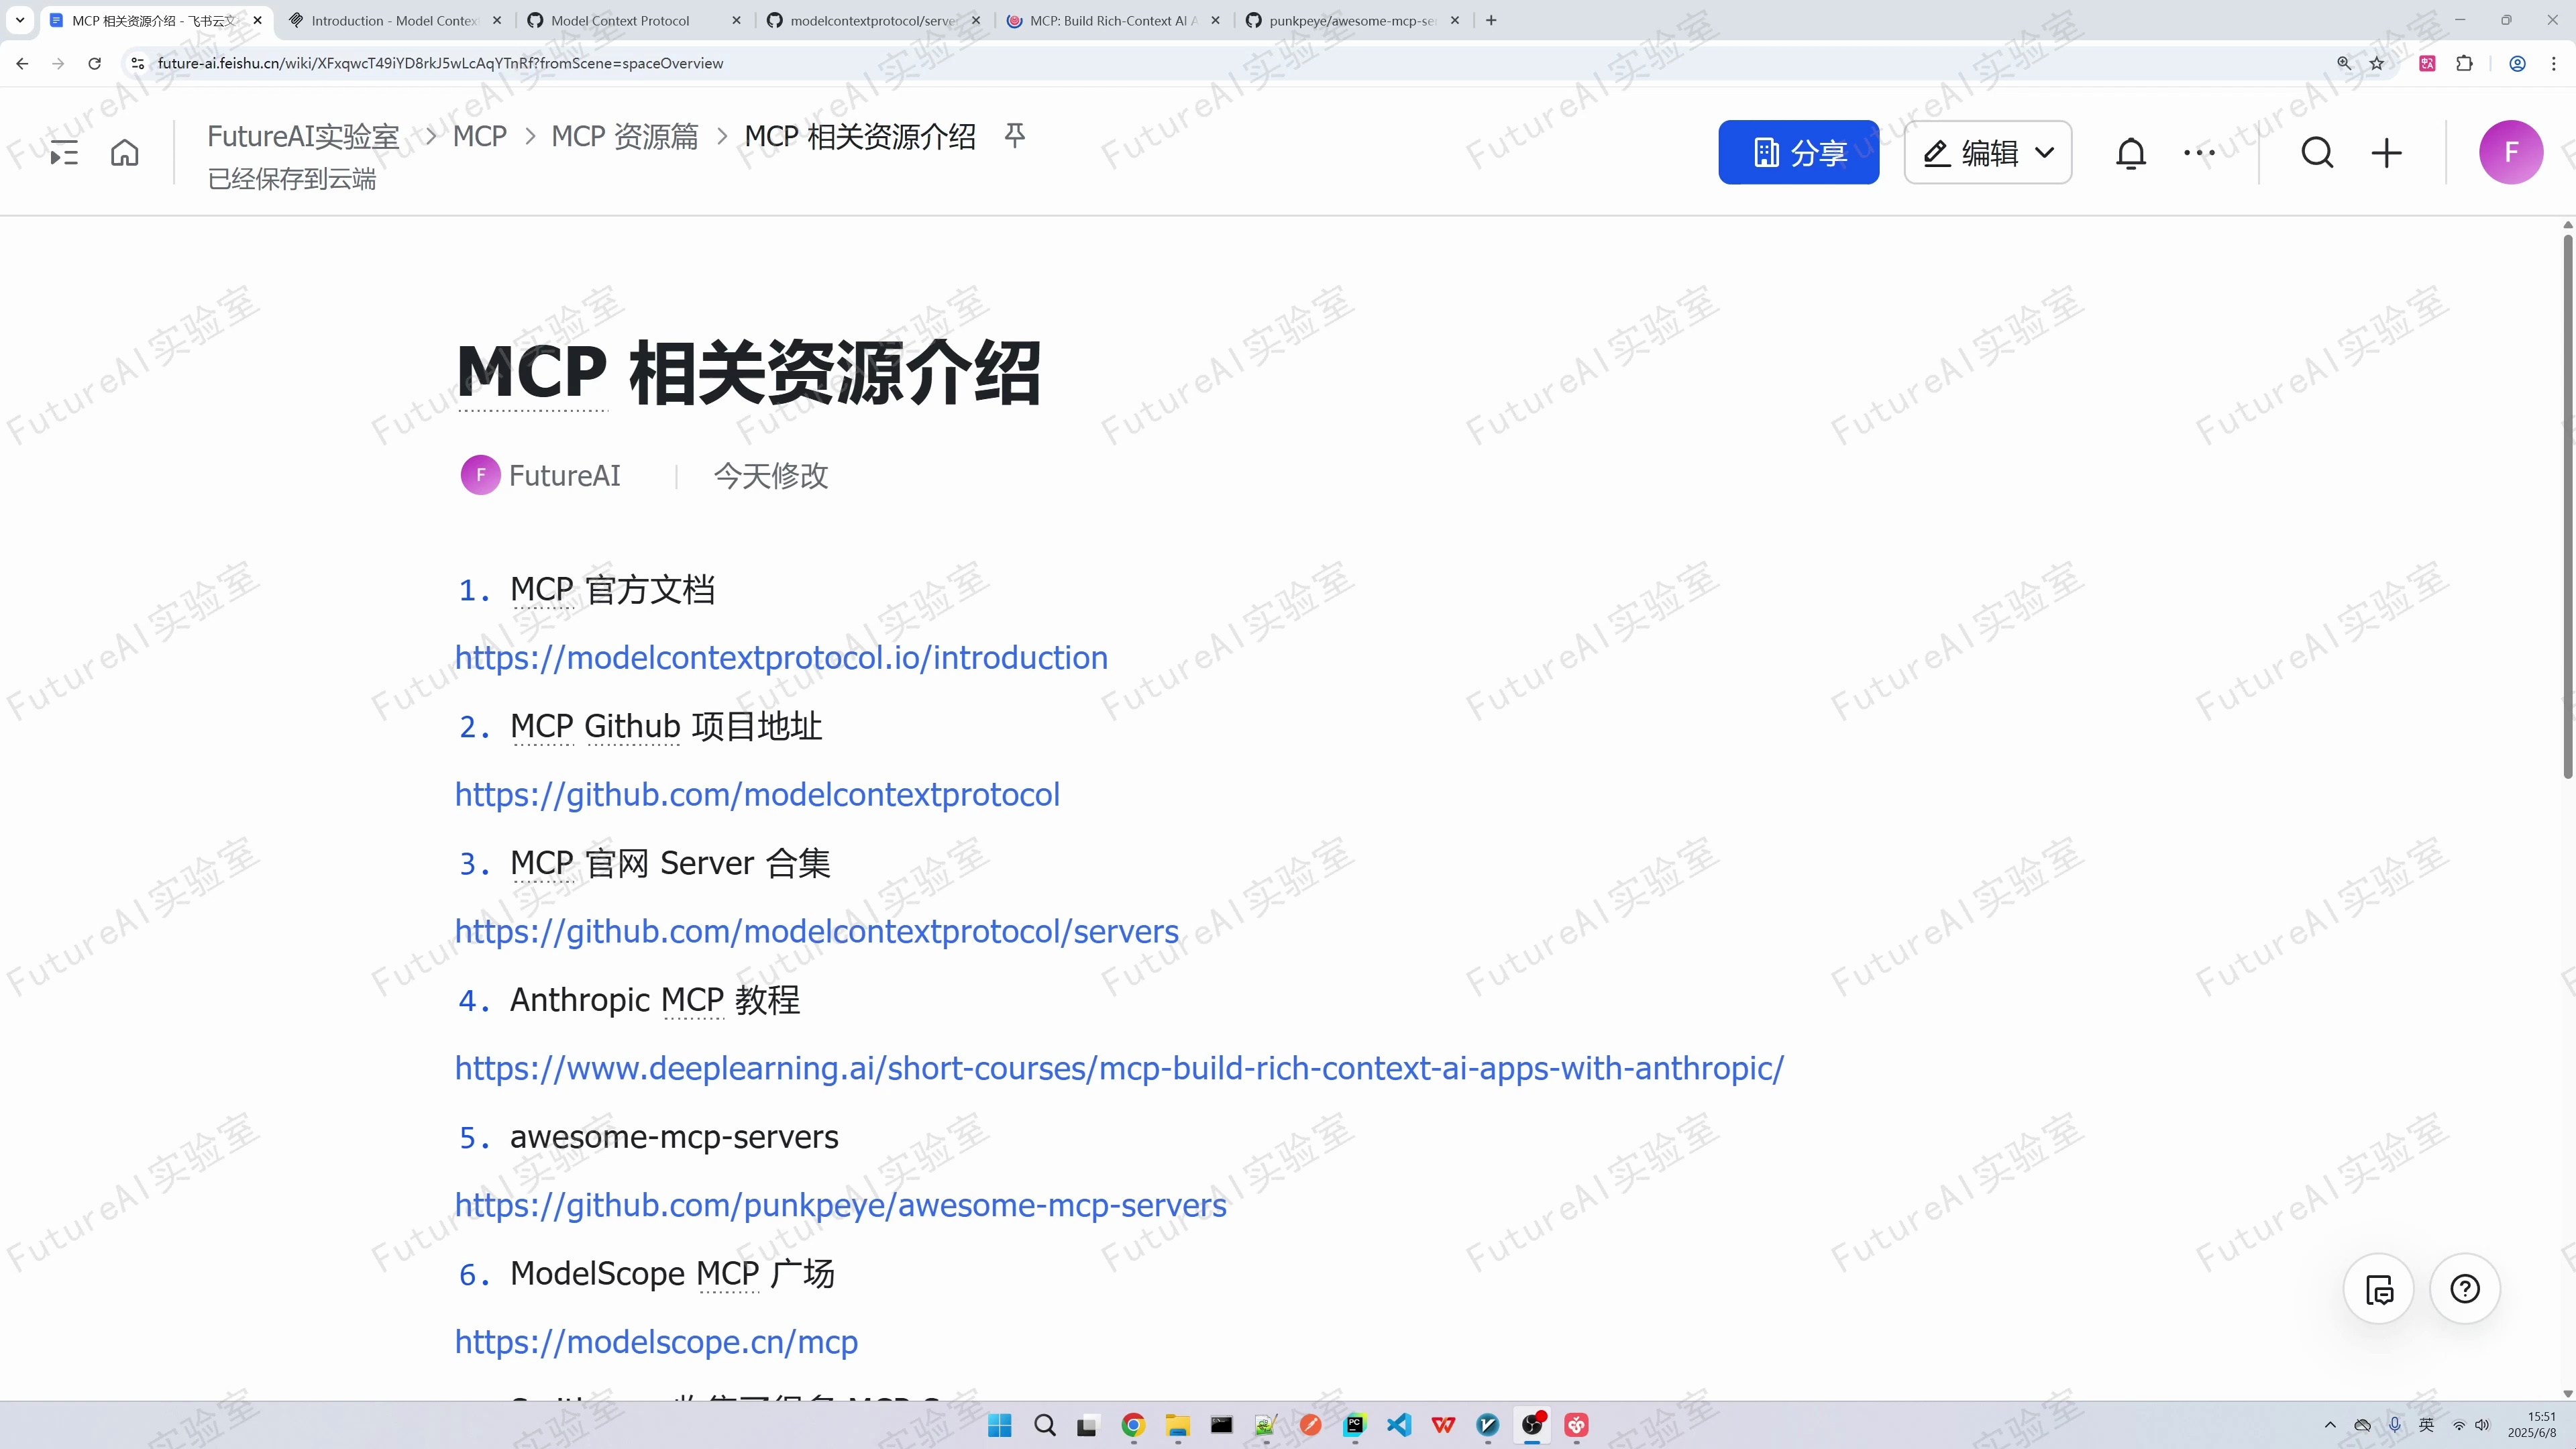Click the plus icon to create new document
Screen dimensions: 2576x1449
coord(2387,152)
